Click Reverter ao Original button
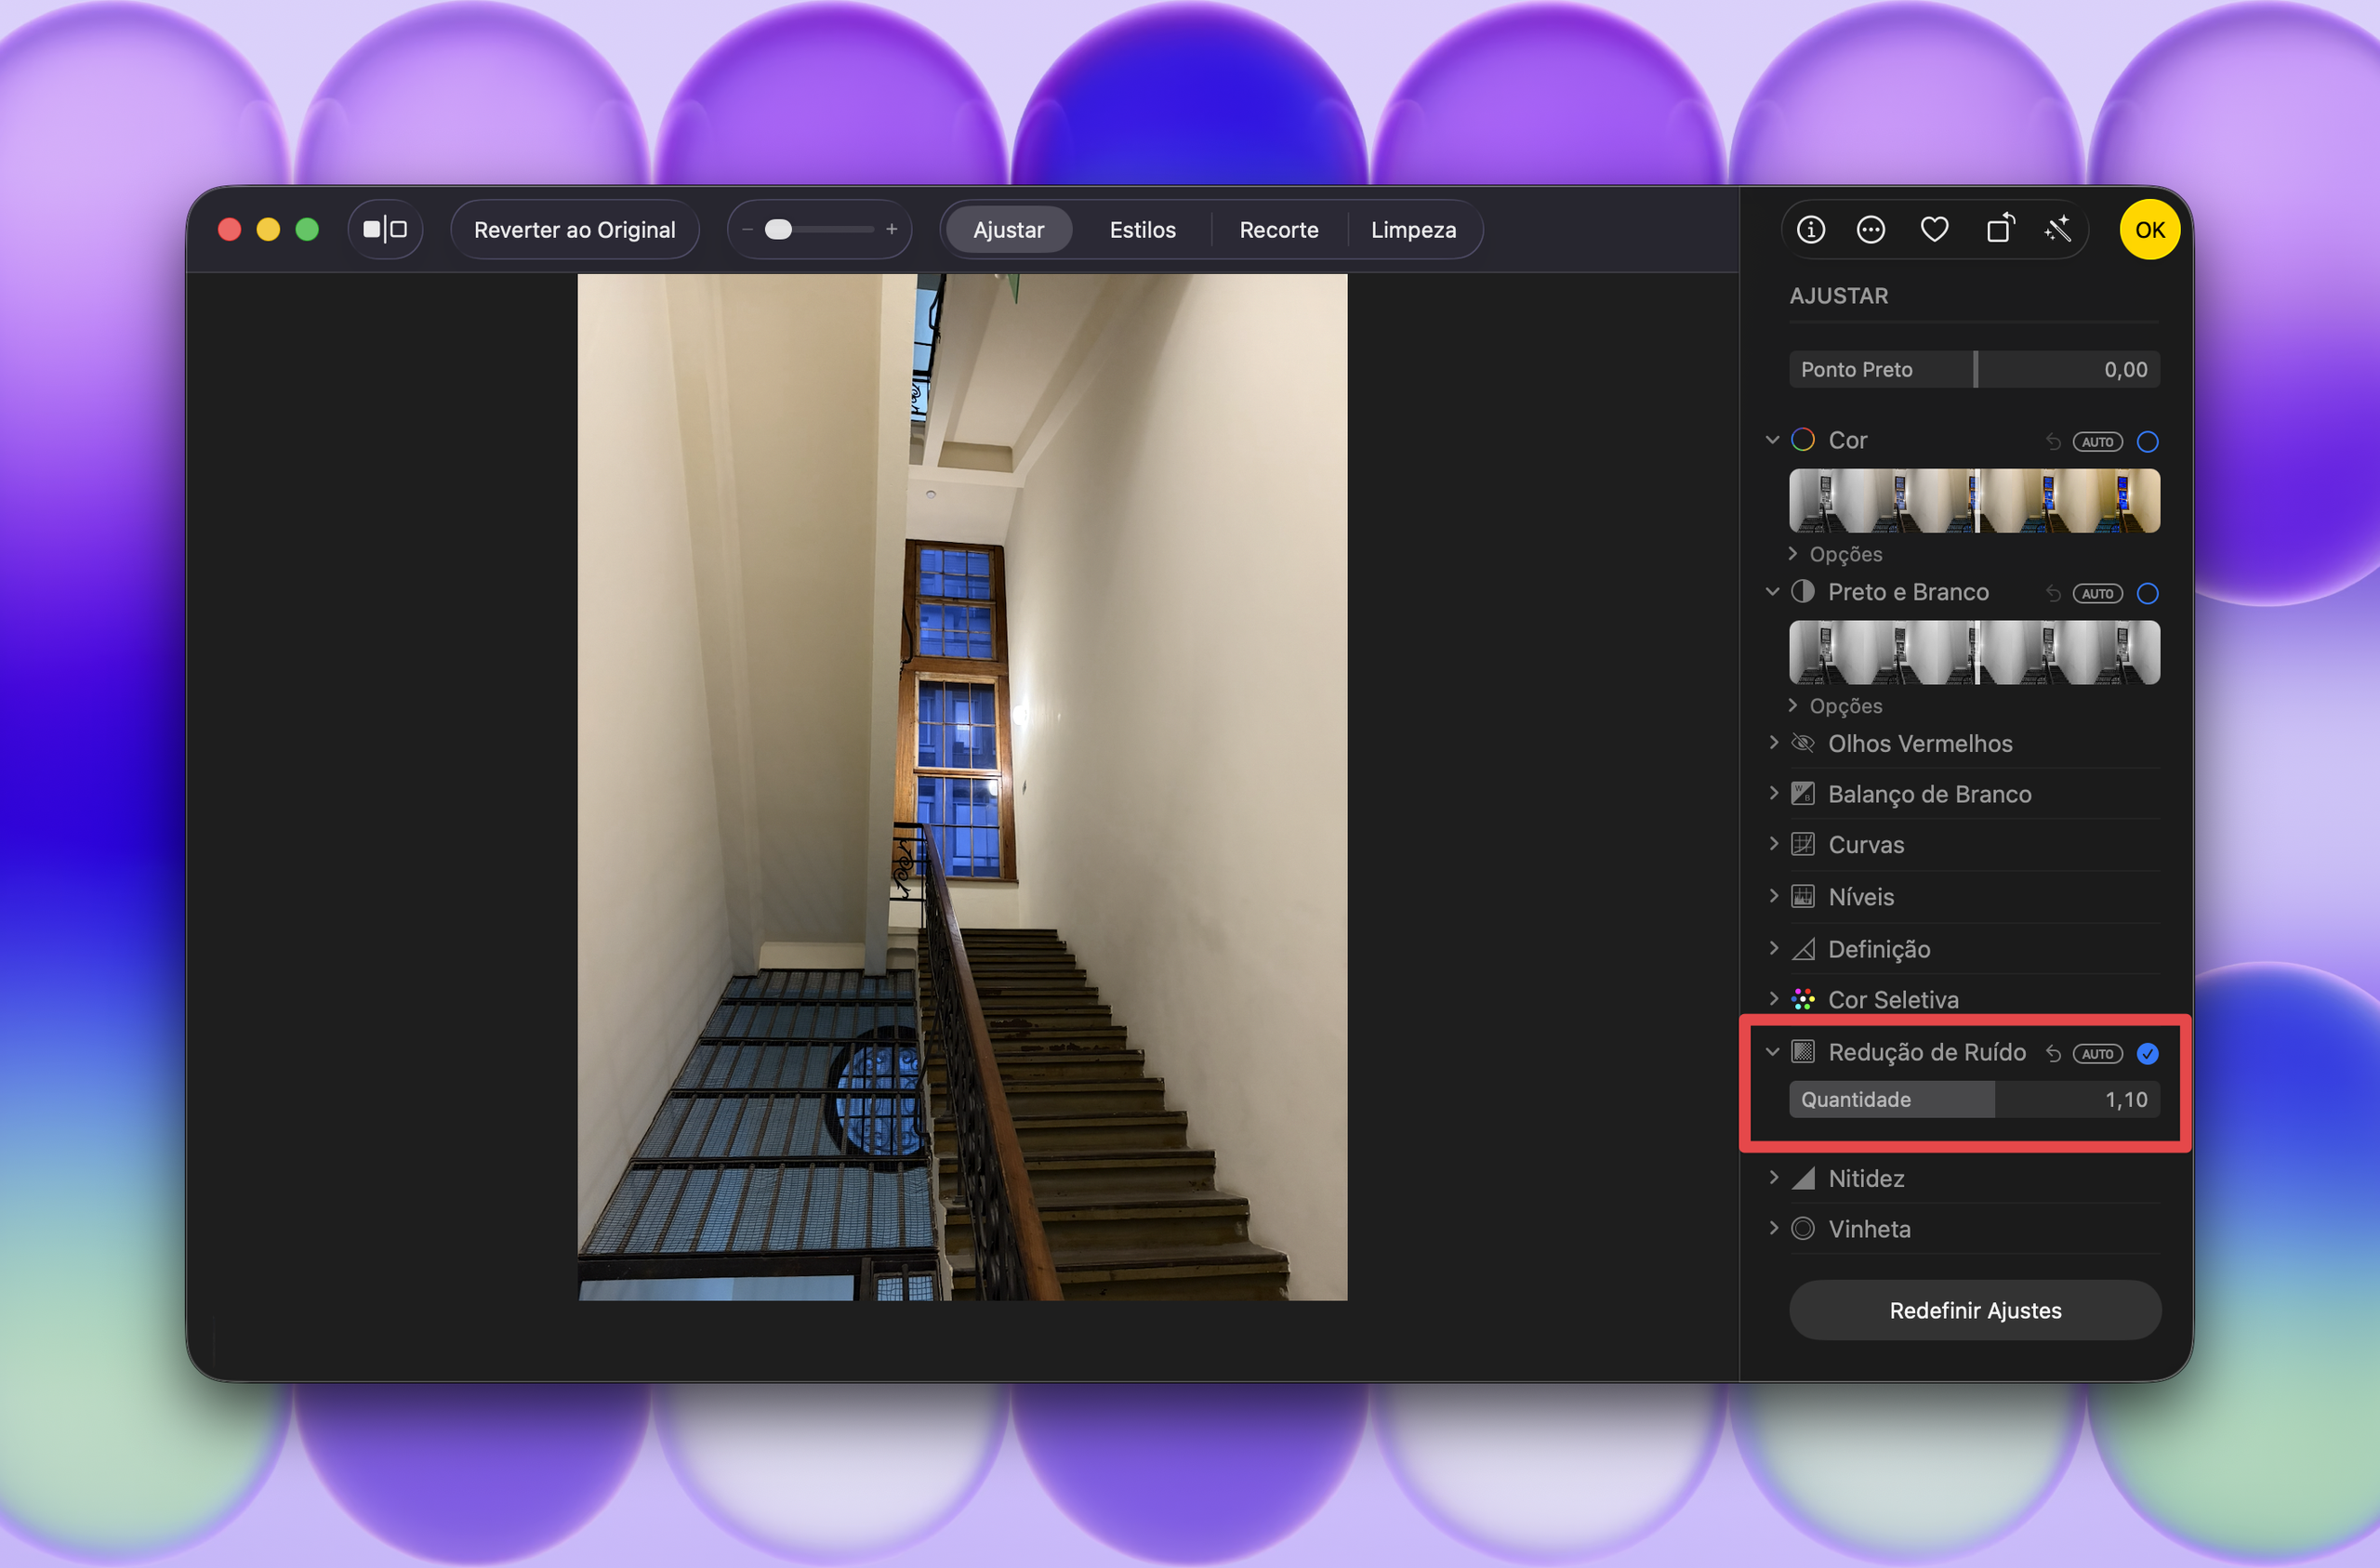2380x1568 pixels. pos(574,230)
